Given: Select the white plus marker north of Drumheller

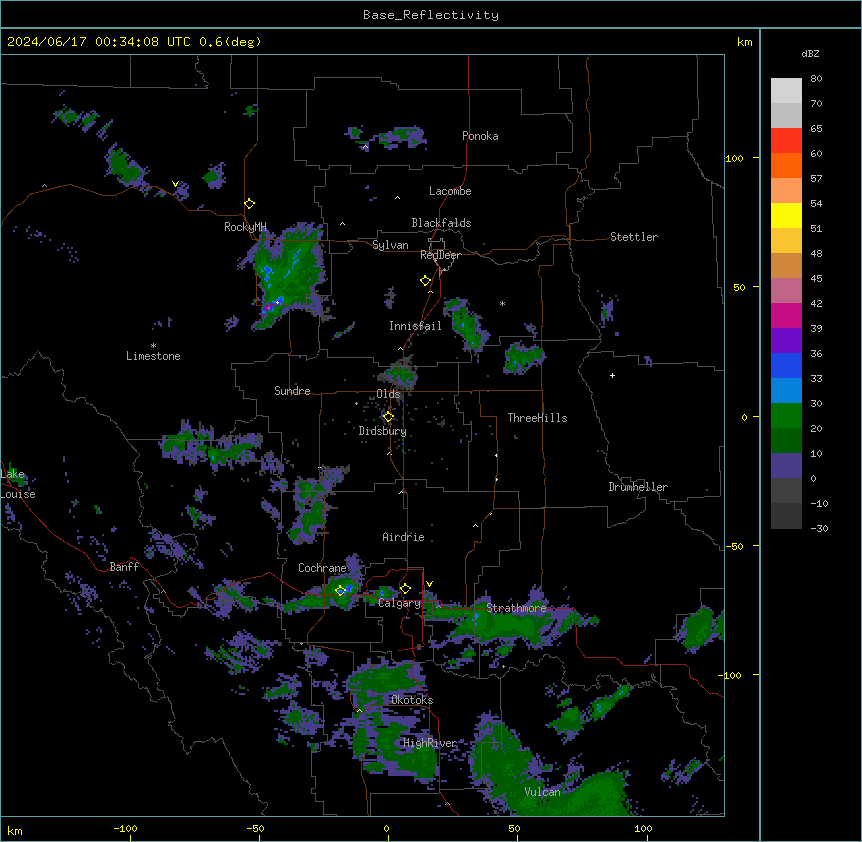Looking at the screenshot, I should (612, 375).
